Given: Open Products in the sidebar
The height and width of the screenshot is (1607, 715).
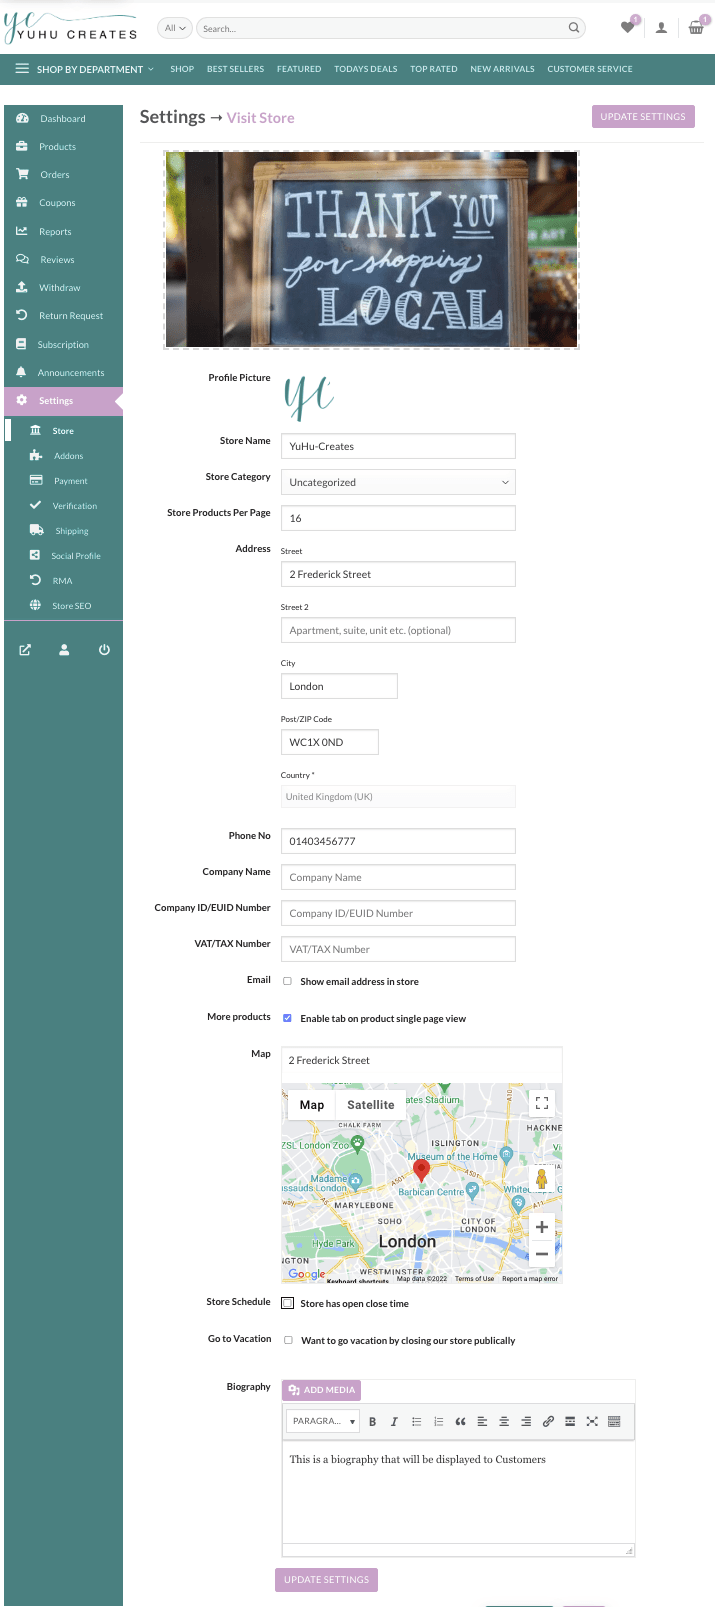Looking at the screenshot, I should point(63,147).
